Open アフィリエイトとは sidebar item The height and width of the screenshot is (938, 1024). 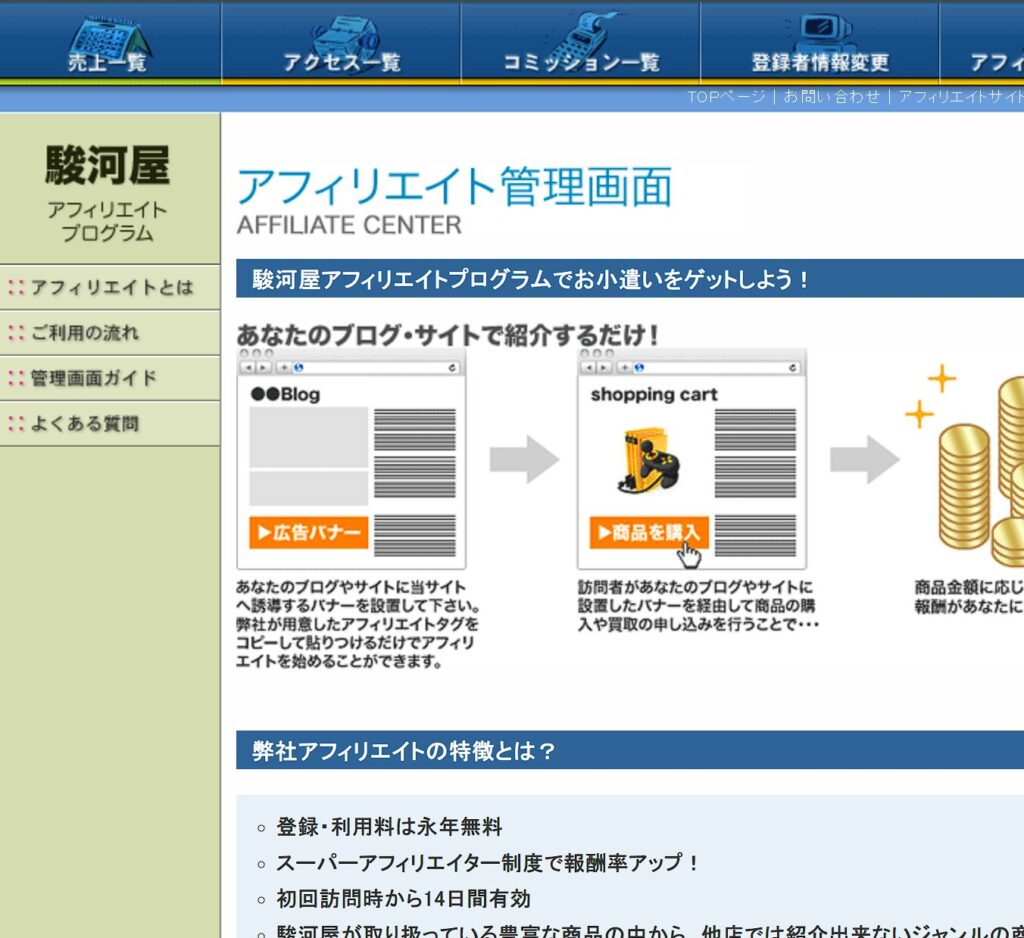pyautogui.click(x=110, y=288)
